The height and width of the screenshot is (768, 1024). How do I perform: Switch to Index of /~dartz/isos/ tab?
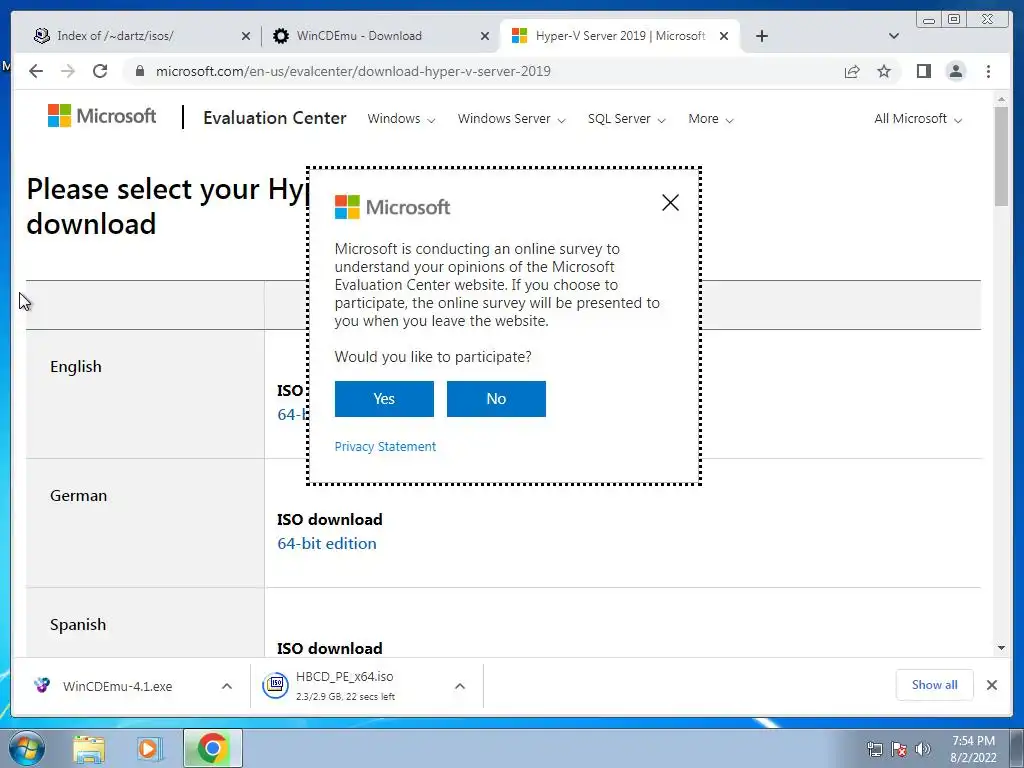[x=115, y=36]
